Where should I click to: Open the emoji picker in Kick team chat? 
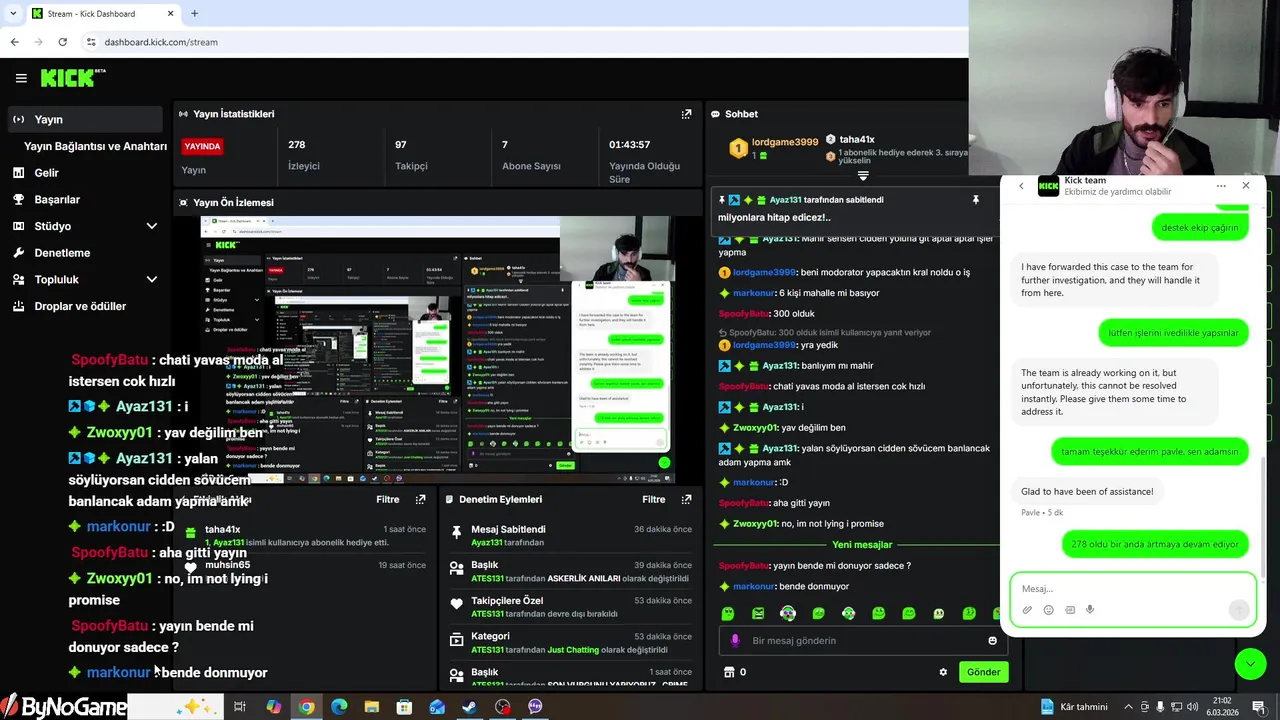[1048, 610]
